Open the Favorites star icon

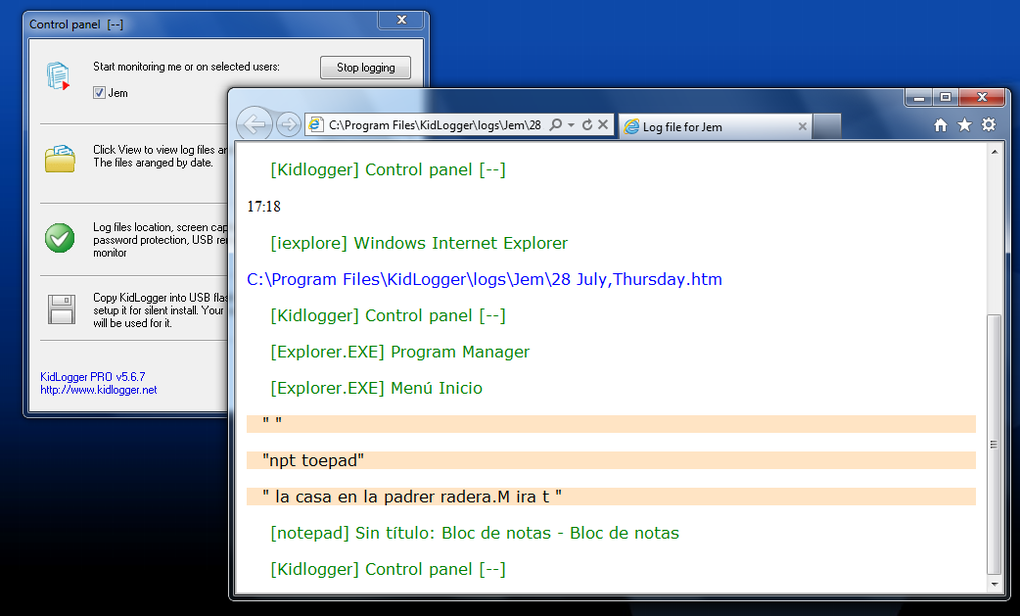tap(965, 125)
